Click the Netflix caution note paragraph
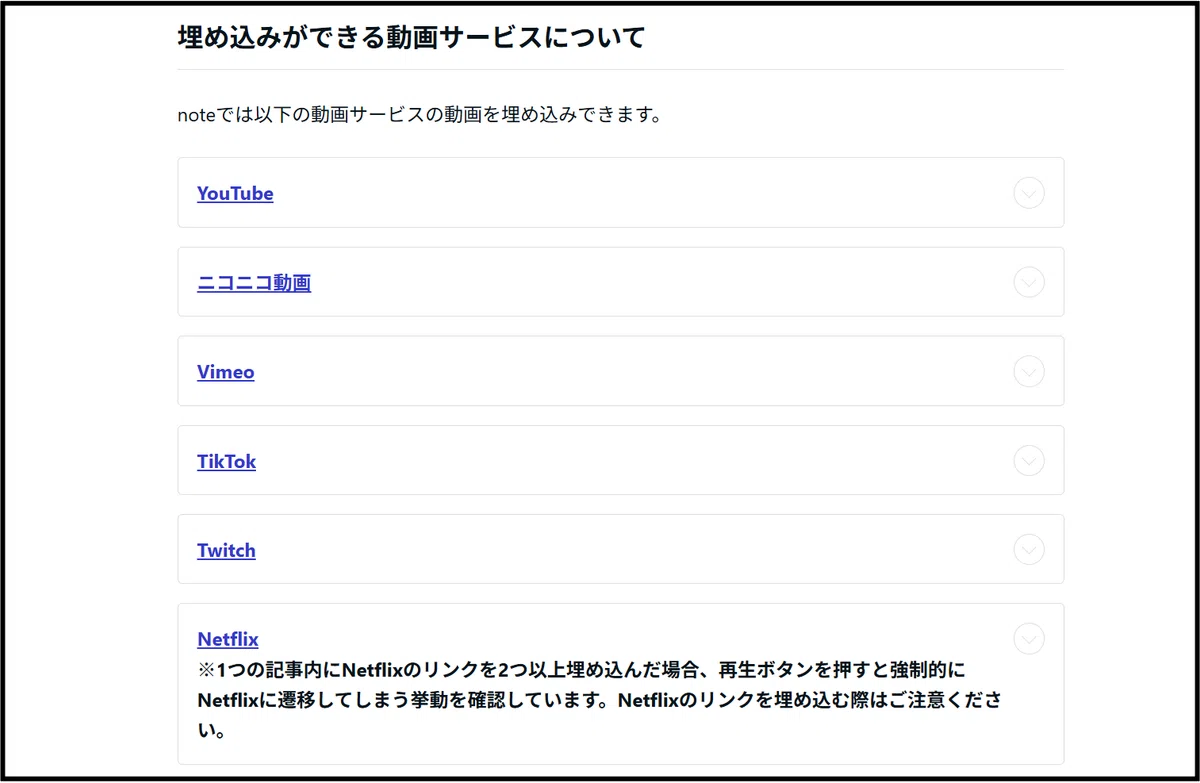This screenshot has height=783, width=1200. click(599, 700)
